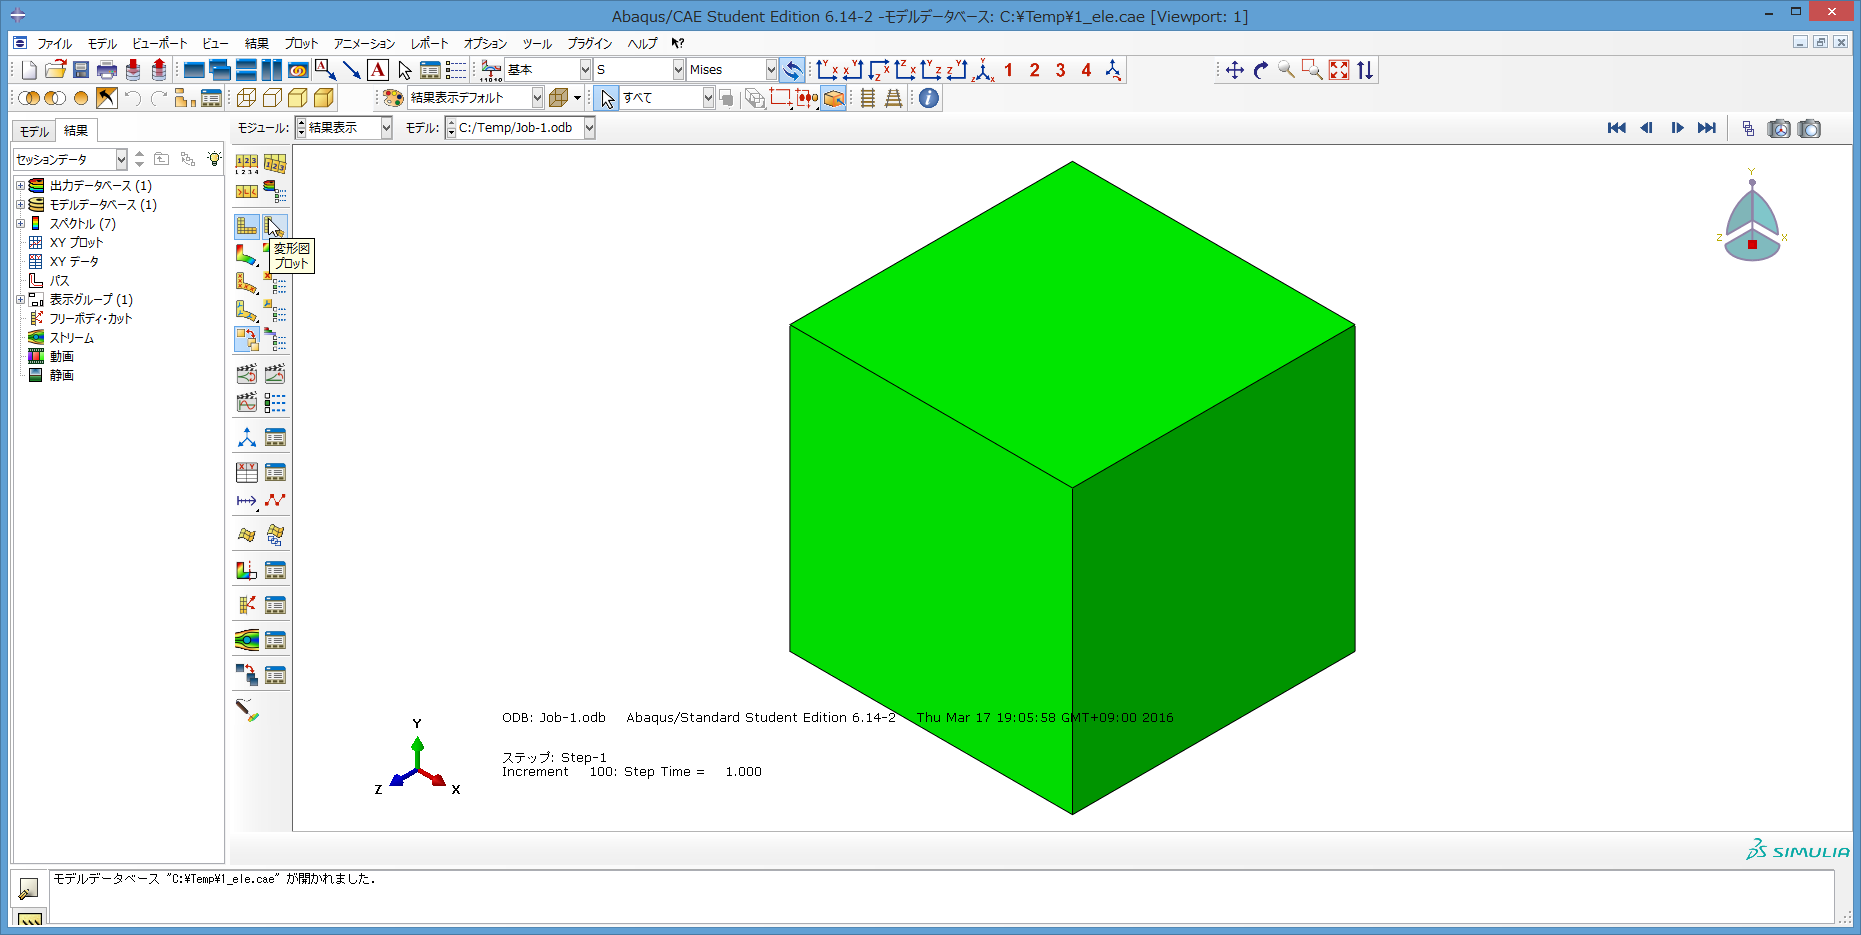Toggle the arrow selection tool beside すべて
Screen dimensions: 1861x935
point(607,98)
